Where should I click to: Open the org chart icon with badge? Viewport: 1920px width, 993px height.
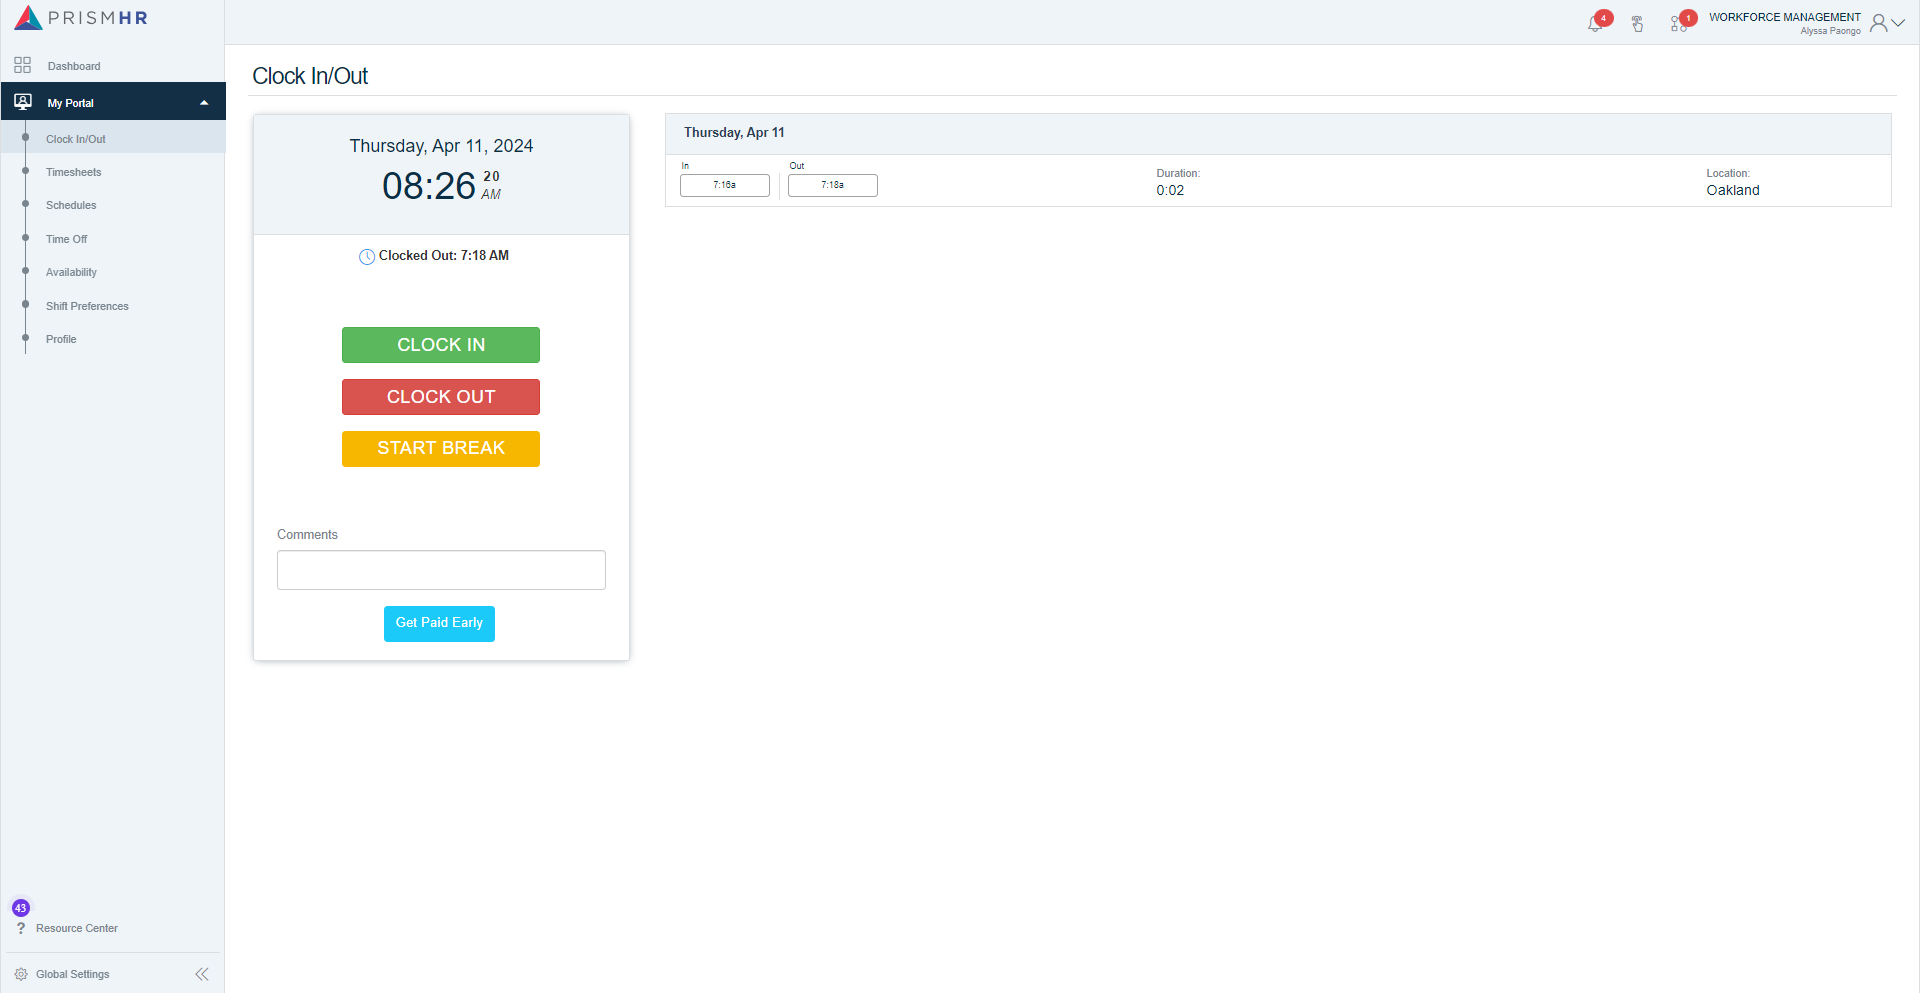tap(1678, 22)
